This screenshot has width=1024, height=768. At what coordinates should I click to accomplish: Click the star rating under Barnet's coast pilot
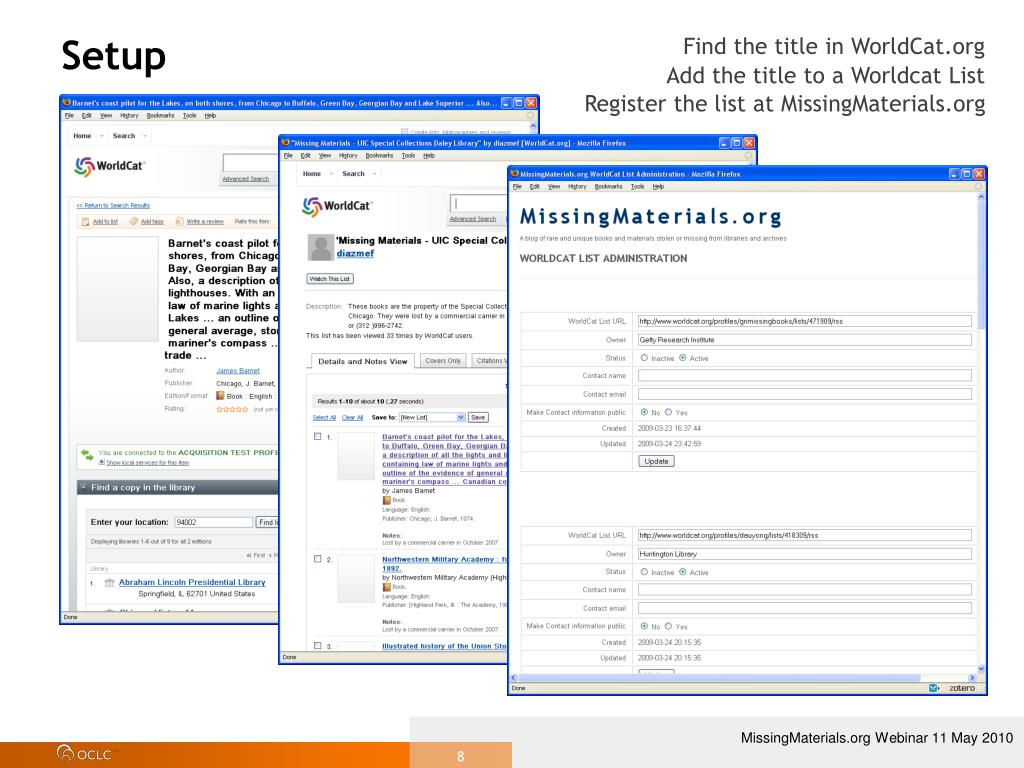(232, 409)
